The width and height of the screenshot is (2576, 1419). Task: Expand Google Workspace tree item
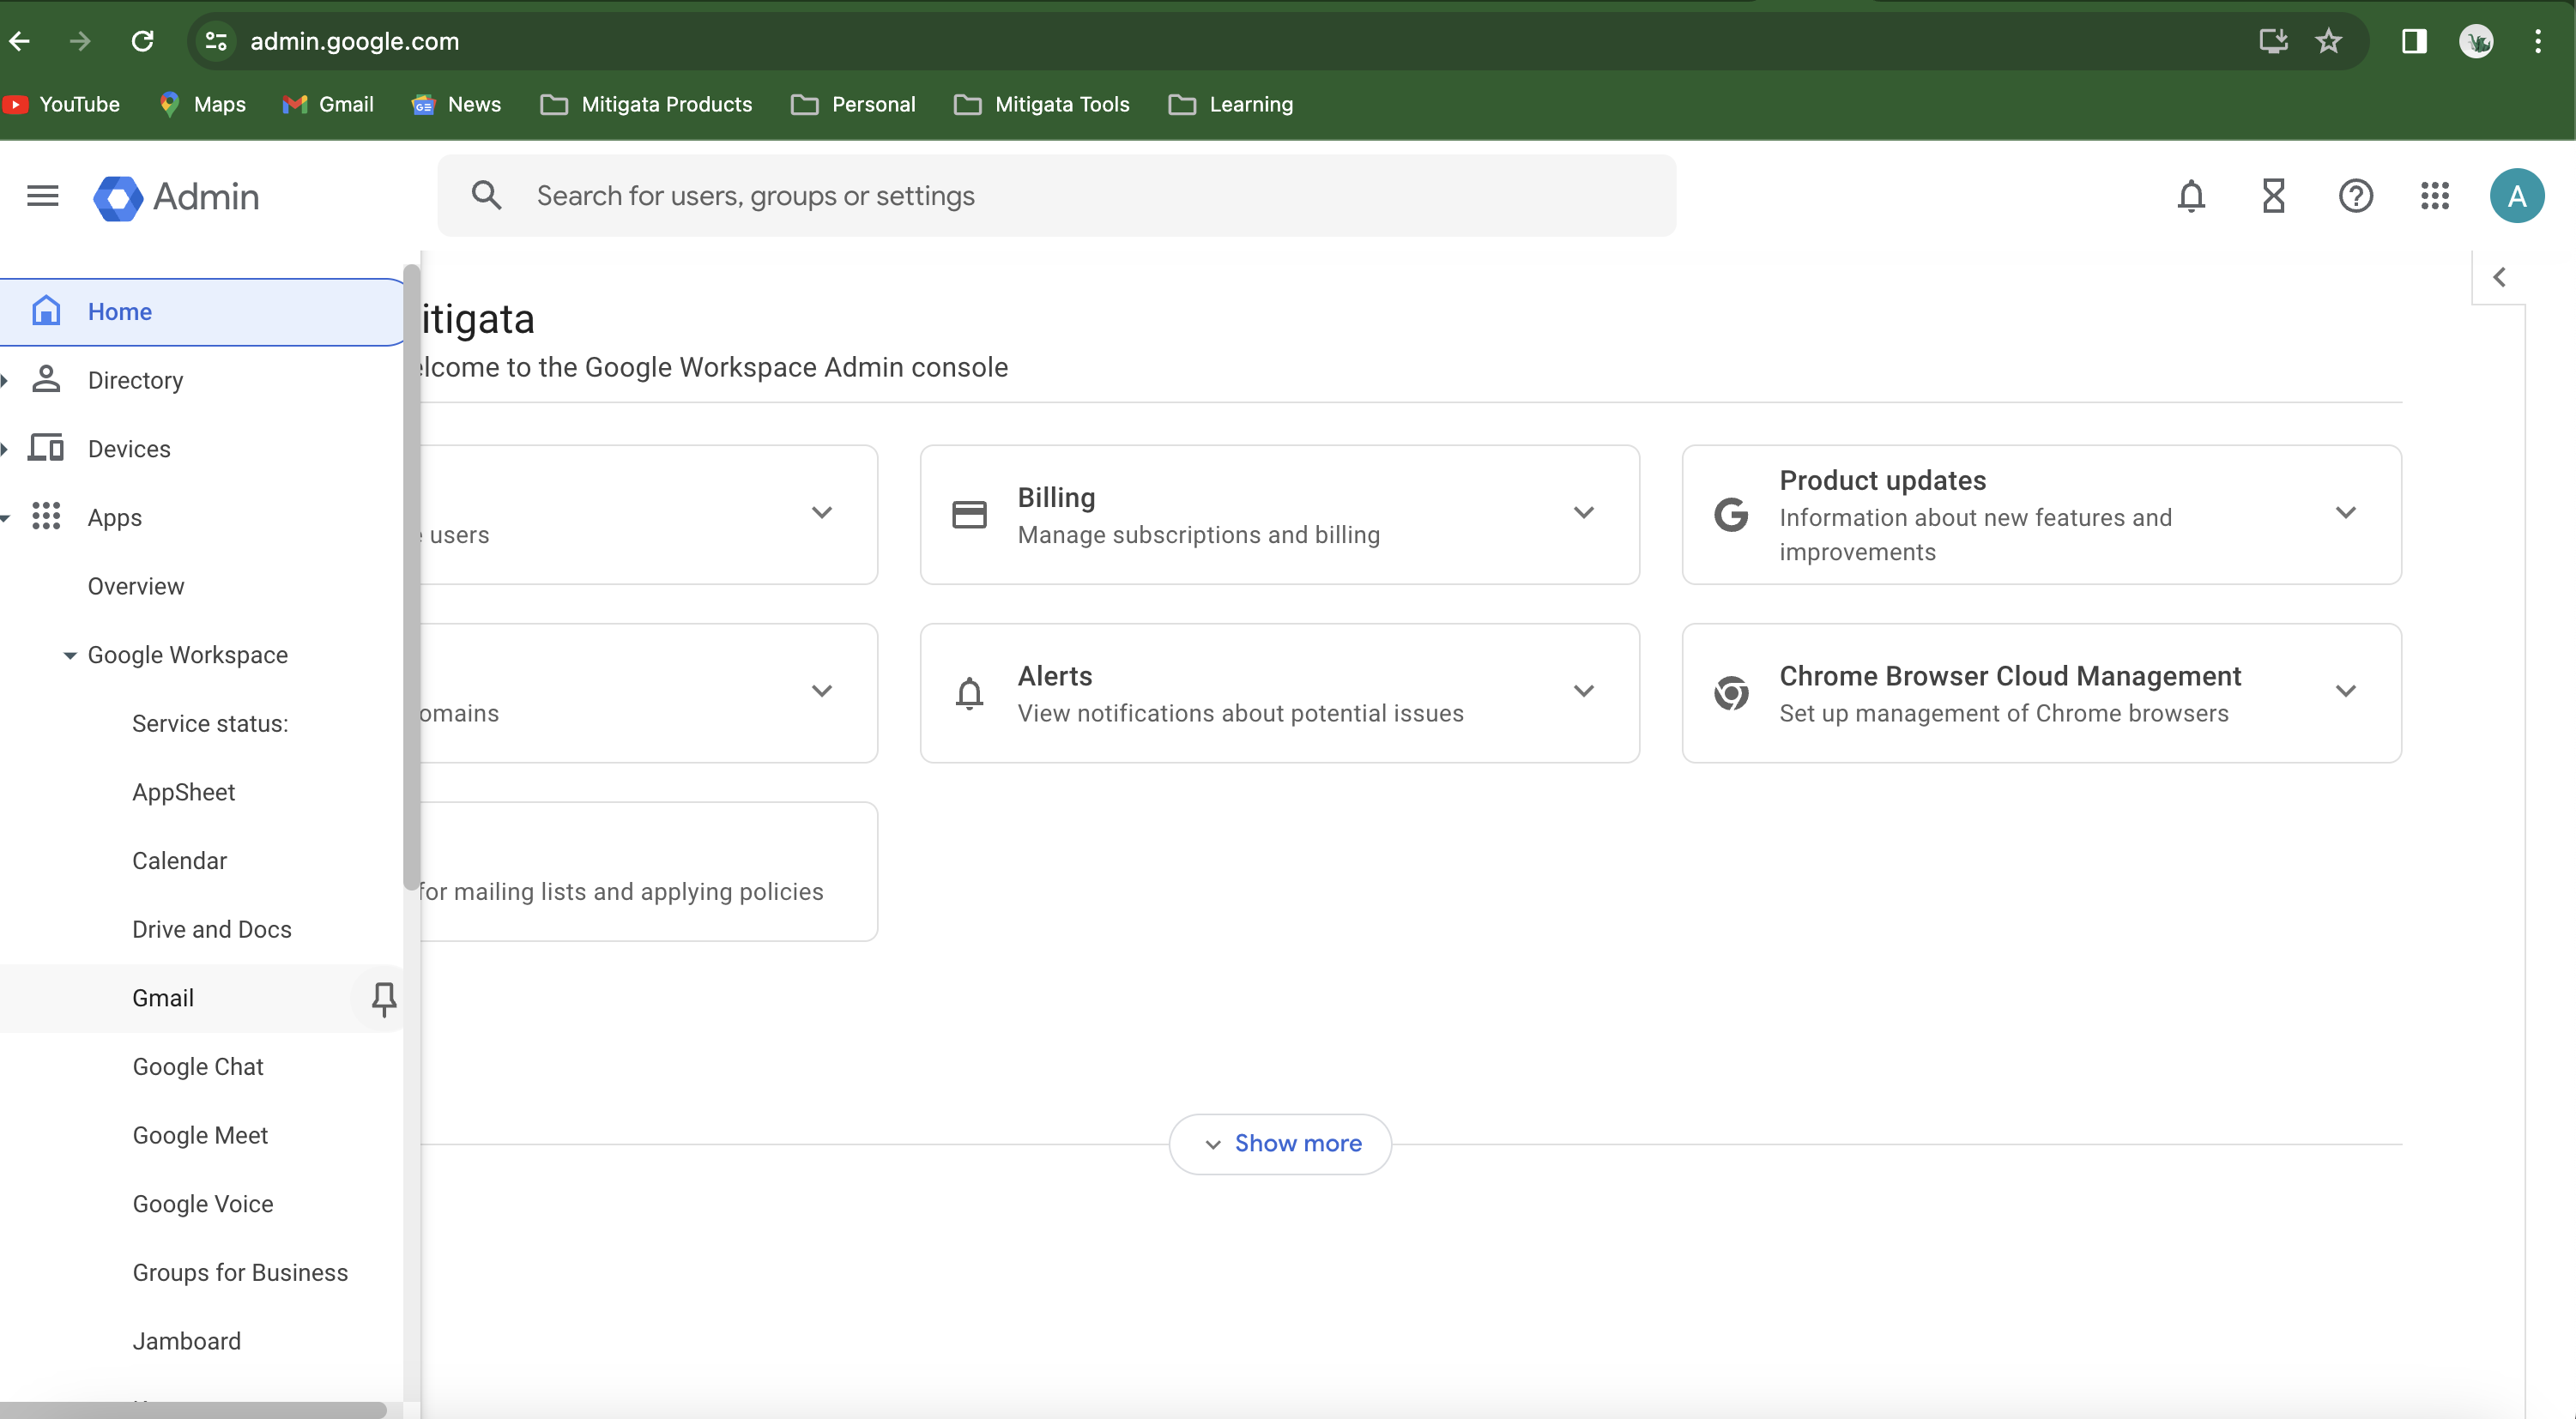click(x=64, y=654)
